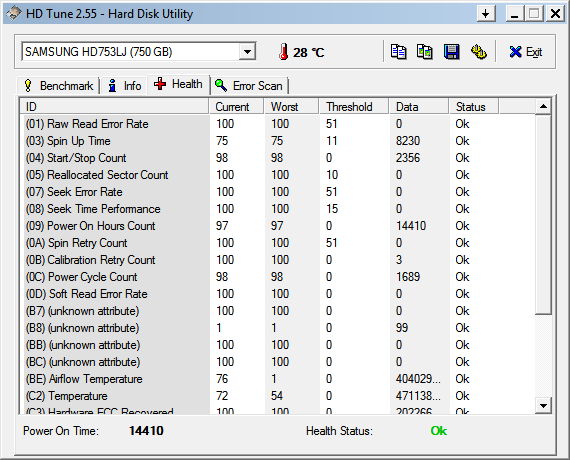
Task: Select Power On Hours Count row
Action: tap(278, 226)
